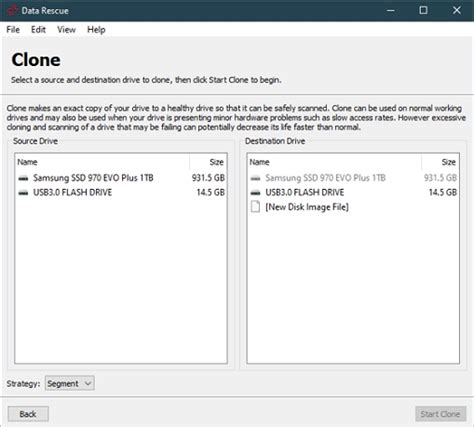Minimize the Data Rescue window
The image size is (474, 427).
(391, 10)
